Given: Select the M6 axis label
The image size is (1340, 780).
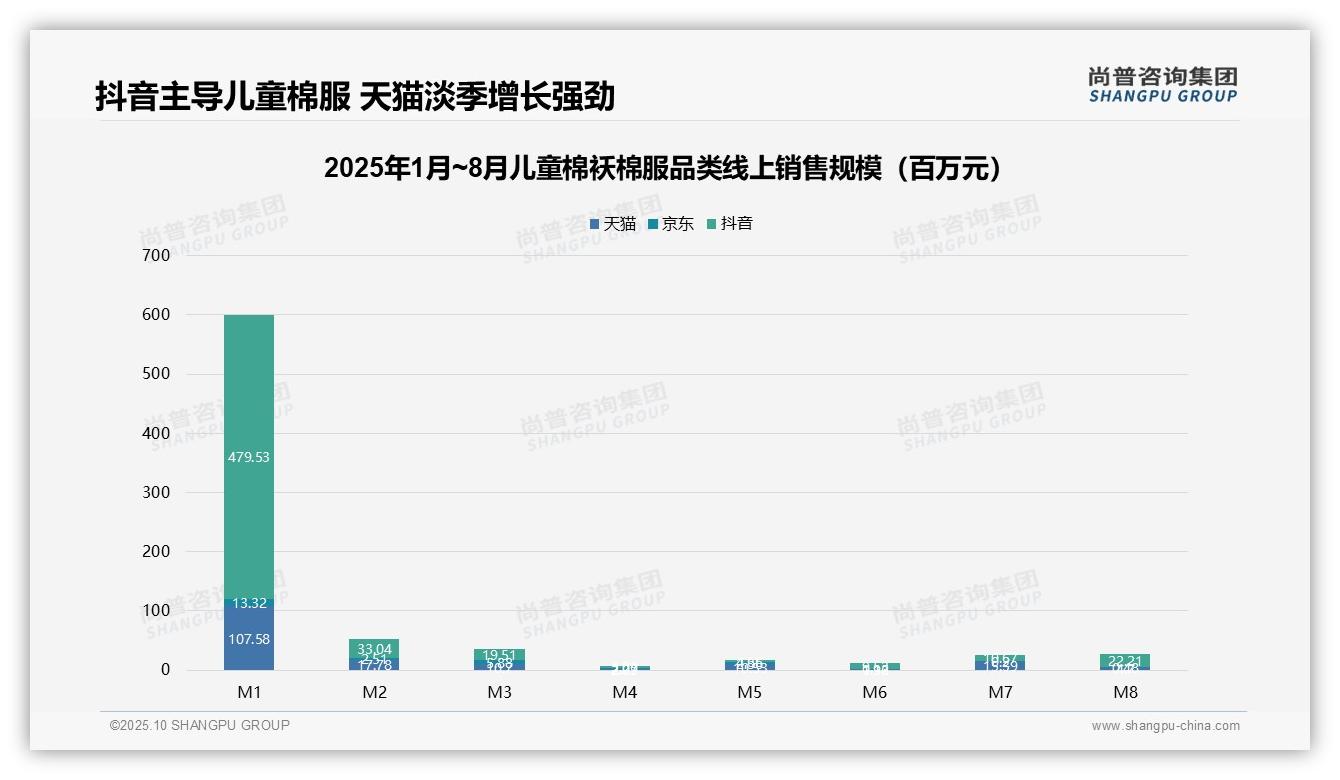Looking at the screenshot, I should [875, 691].
